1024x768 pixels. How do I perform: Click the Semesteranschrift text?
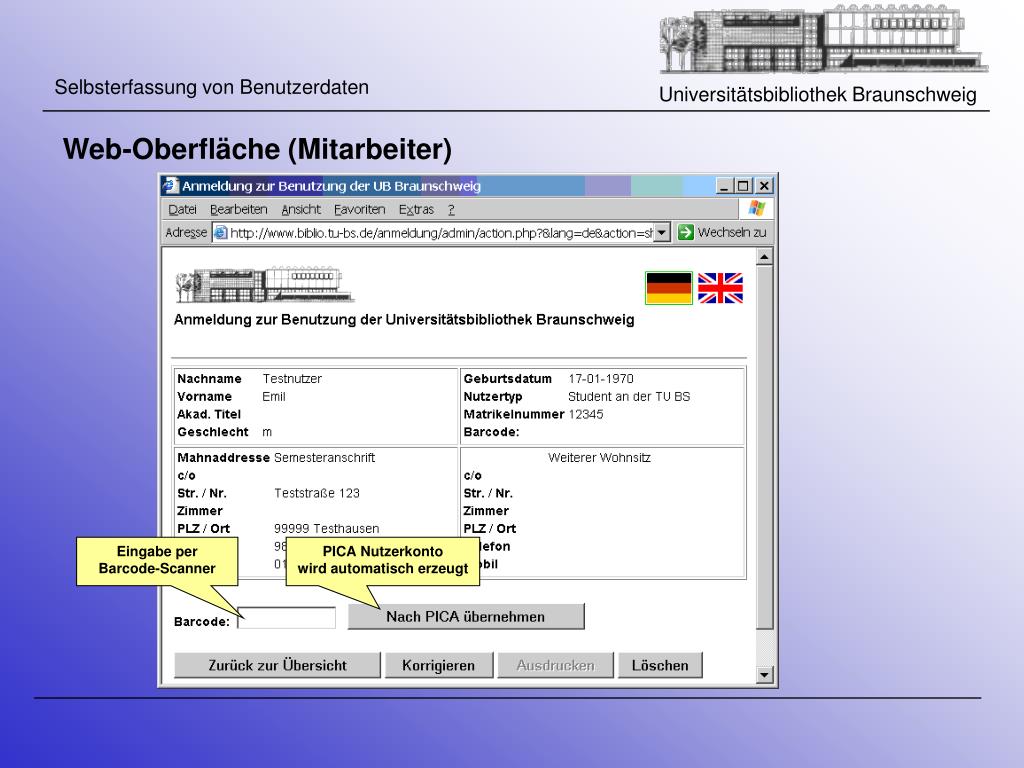tap(325, 458)
